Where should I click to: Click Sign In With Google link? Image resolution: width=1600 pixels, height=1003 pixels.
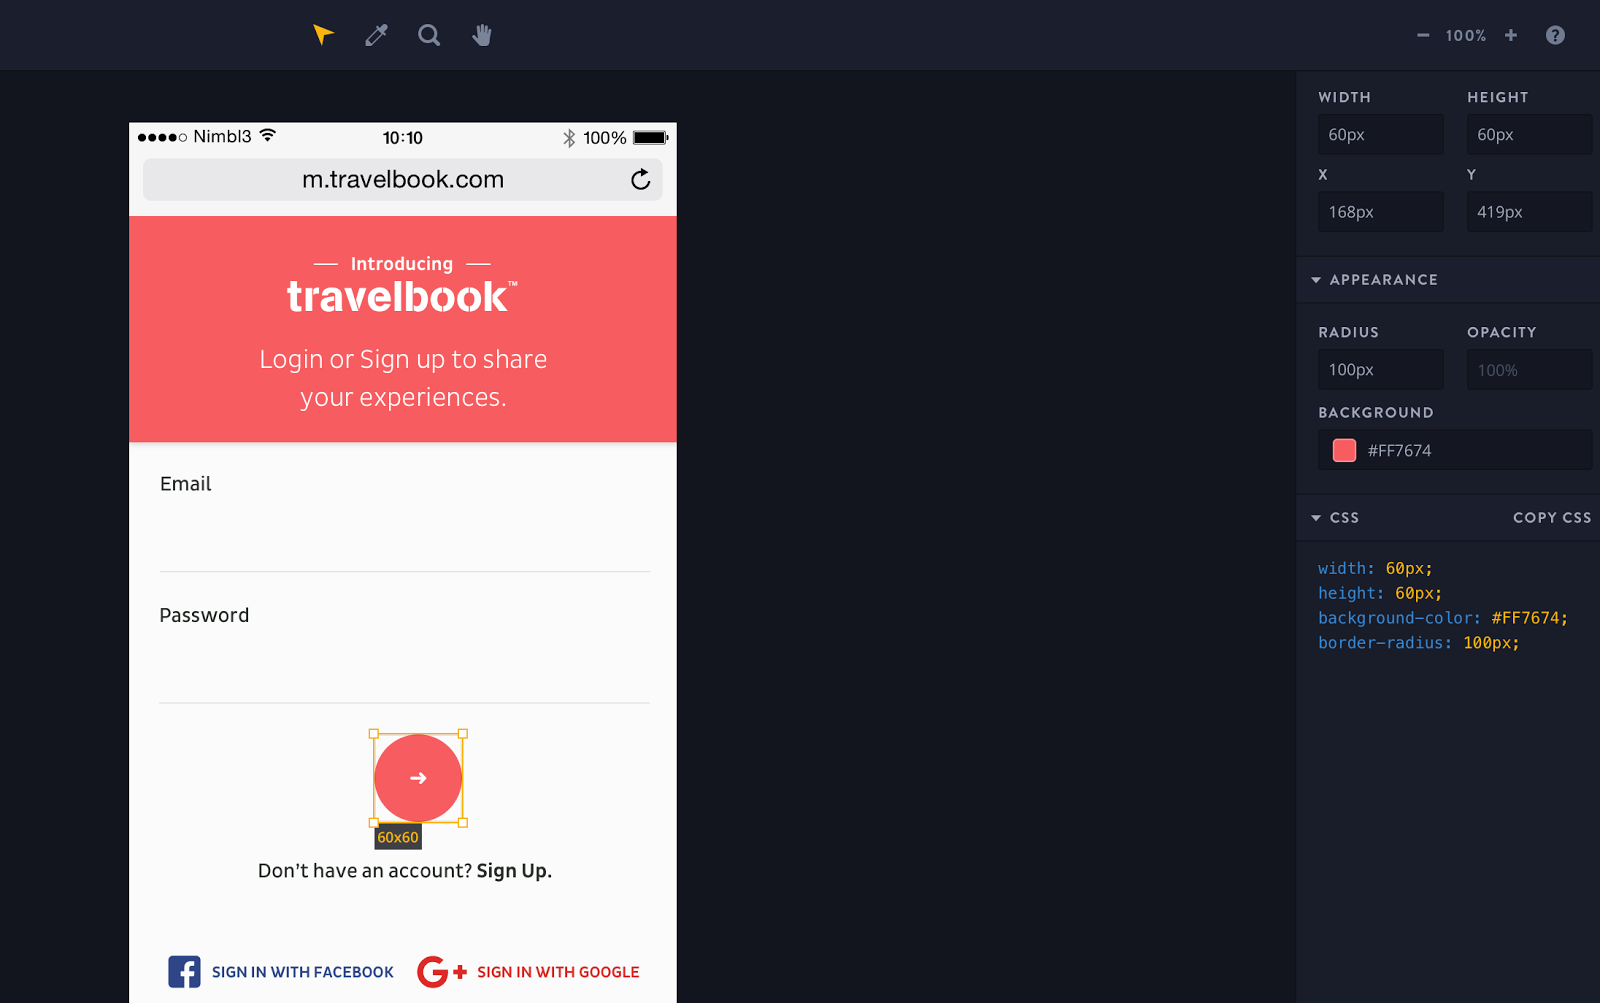pos(558,972)
